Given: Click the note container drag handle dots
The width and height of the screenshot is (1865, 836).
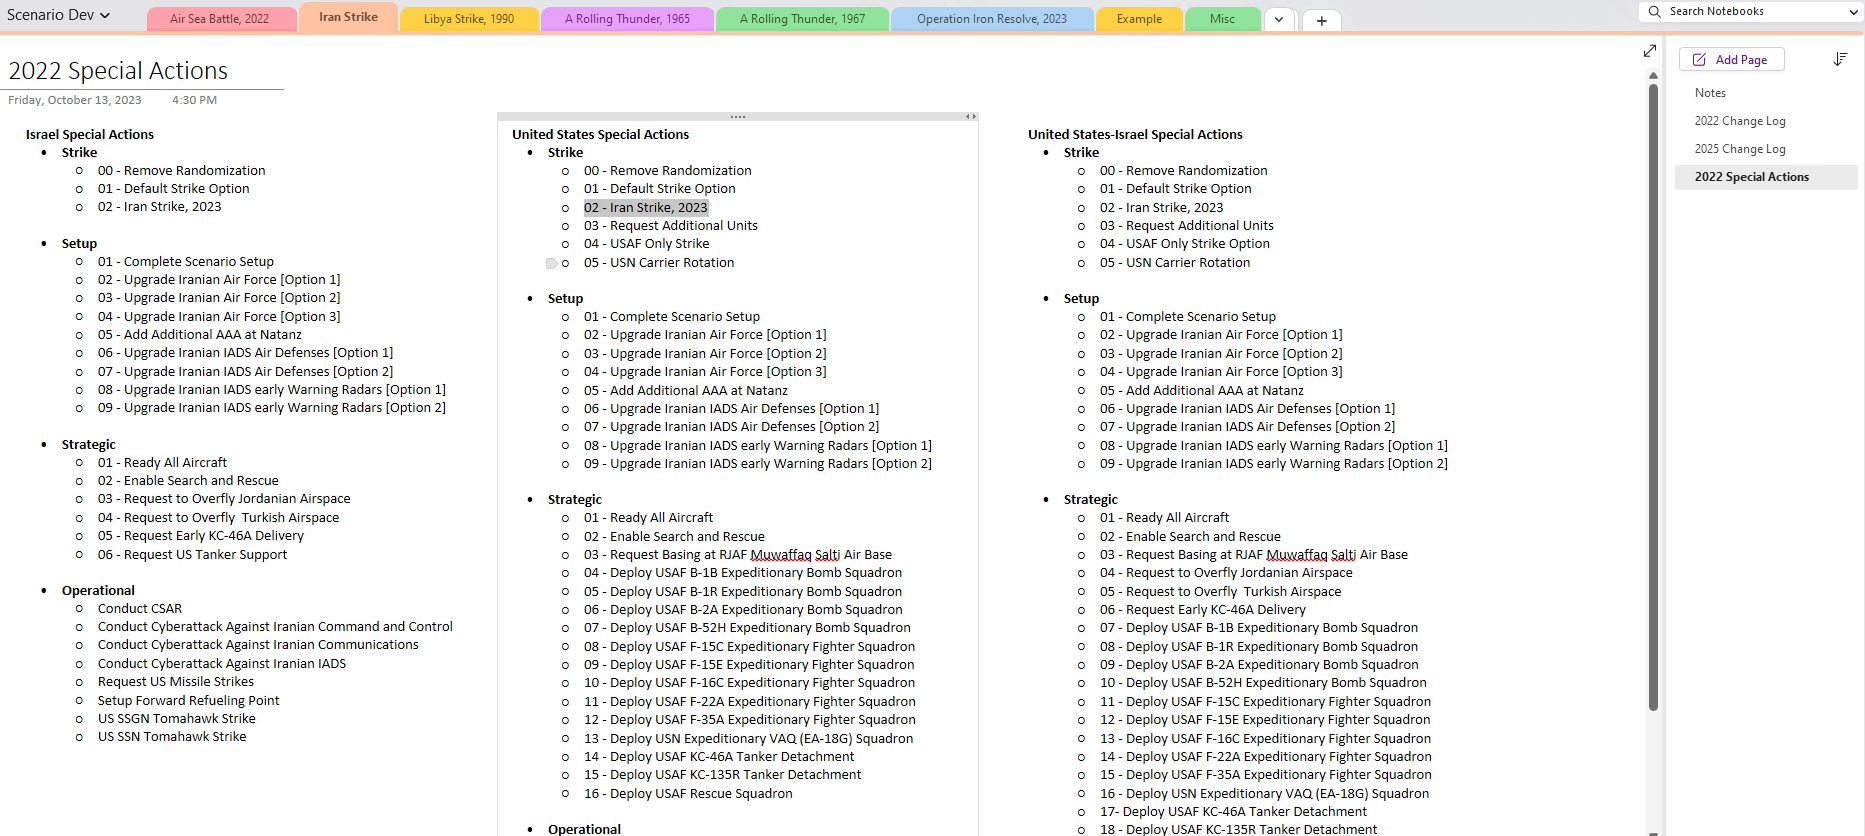Looking at the screenshot, I should (738, 117).
